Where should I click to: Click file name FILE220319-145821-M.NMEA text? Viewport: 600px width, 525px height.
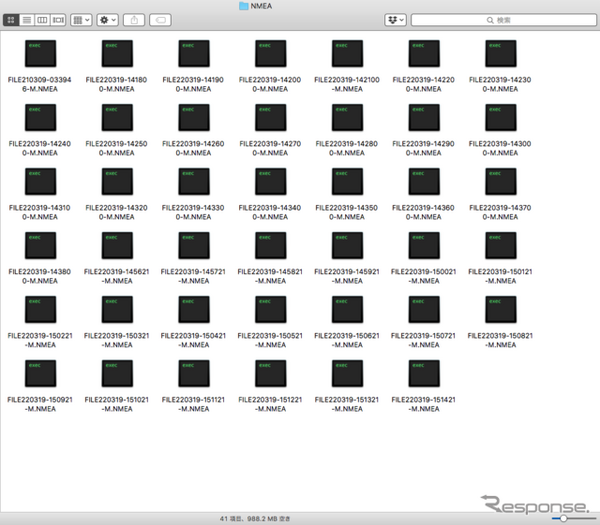(x=270, y=276)
